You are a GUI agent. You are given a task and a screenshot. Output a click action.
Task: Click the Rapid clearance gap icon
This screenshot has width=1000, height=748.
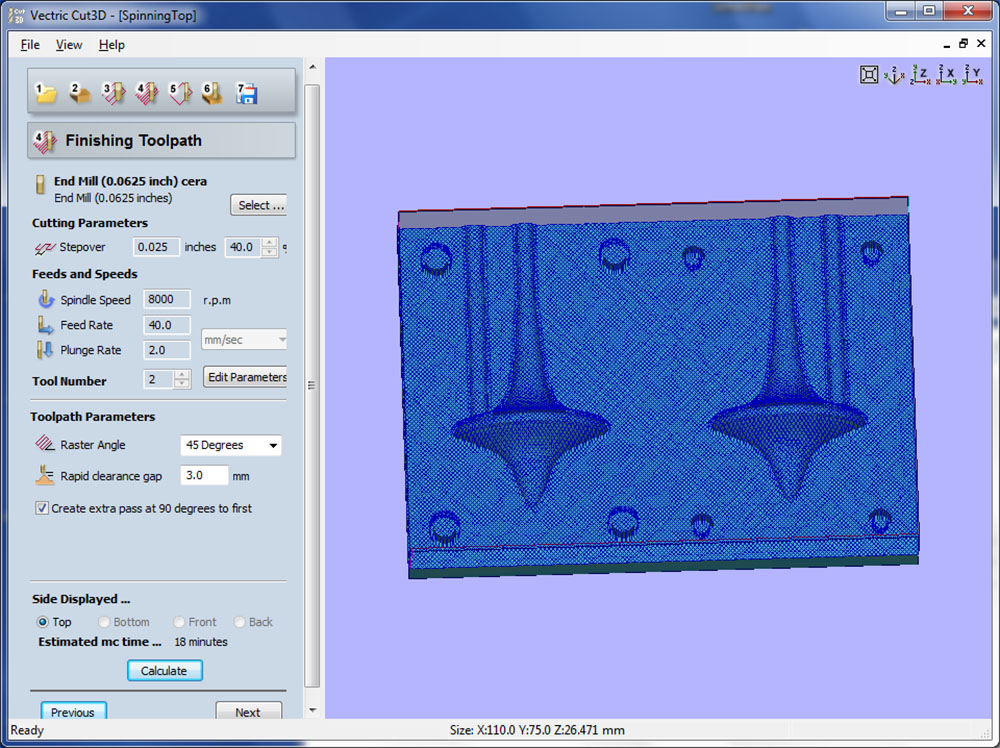[45, 475]
